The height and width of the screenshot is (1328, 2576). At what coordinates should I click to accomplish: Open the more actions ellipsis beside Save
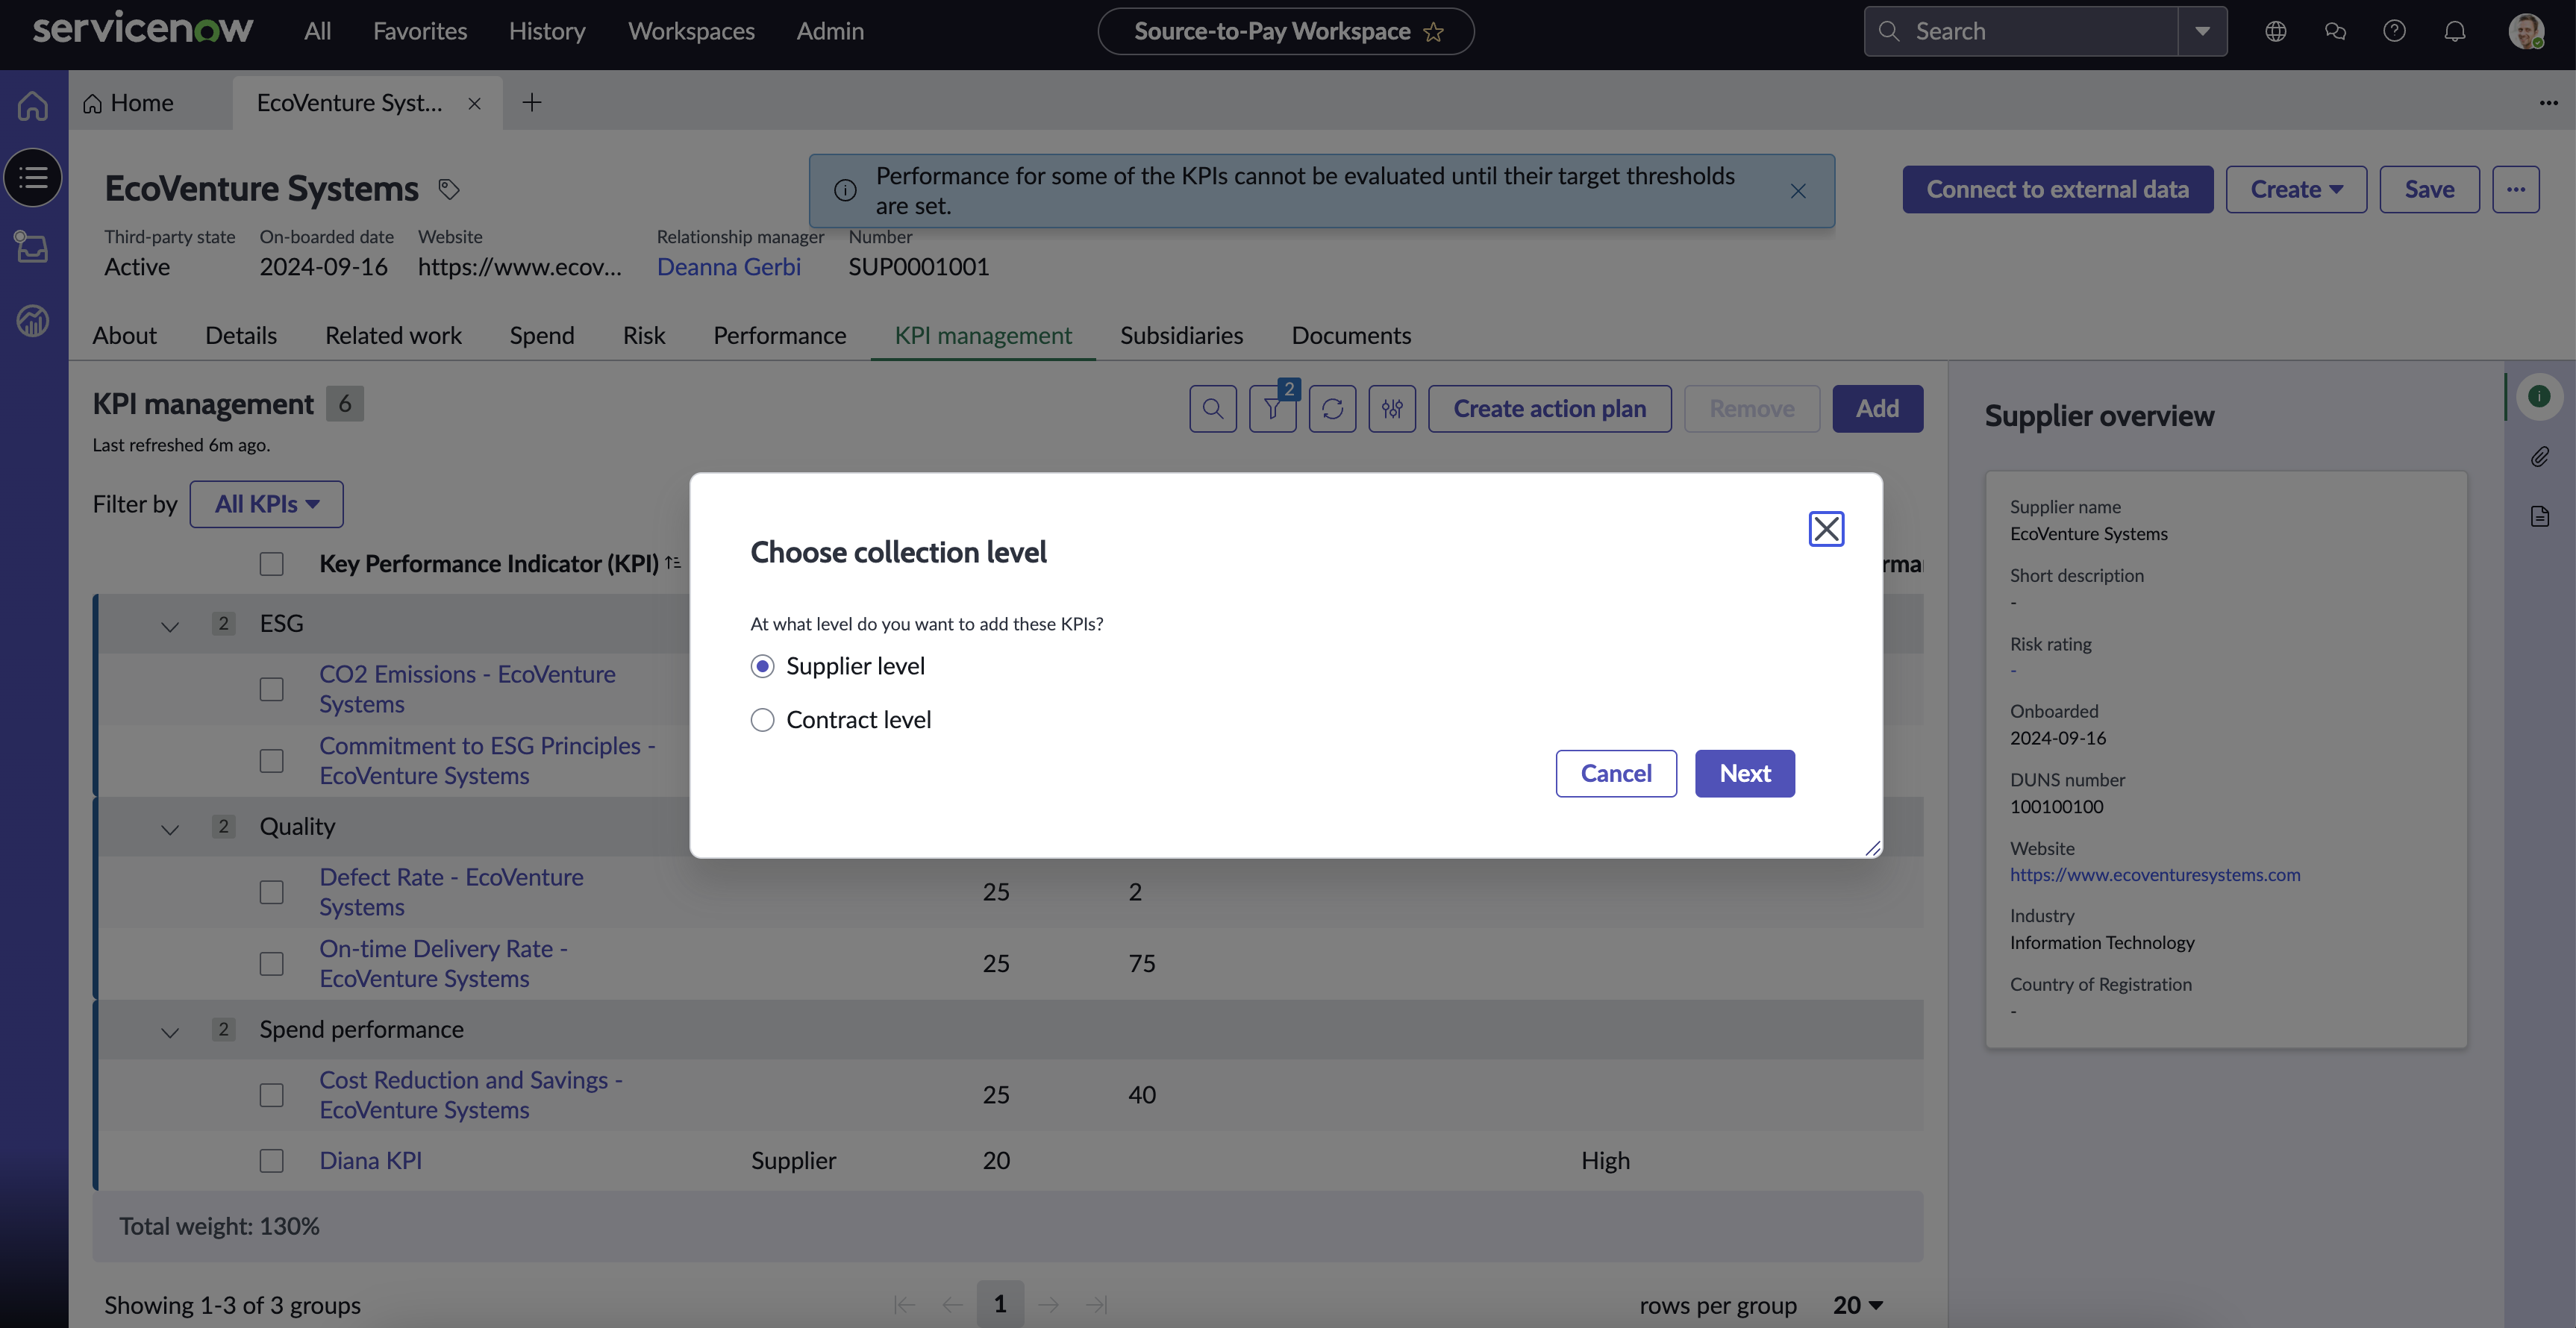[2516, 189]
